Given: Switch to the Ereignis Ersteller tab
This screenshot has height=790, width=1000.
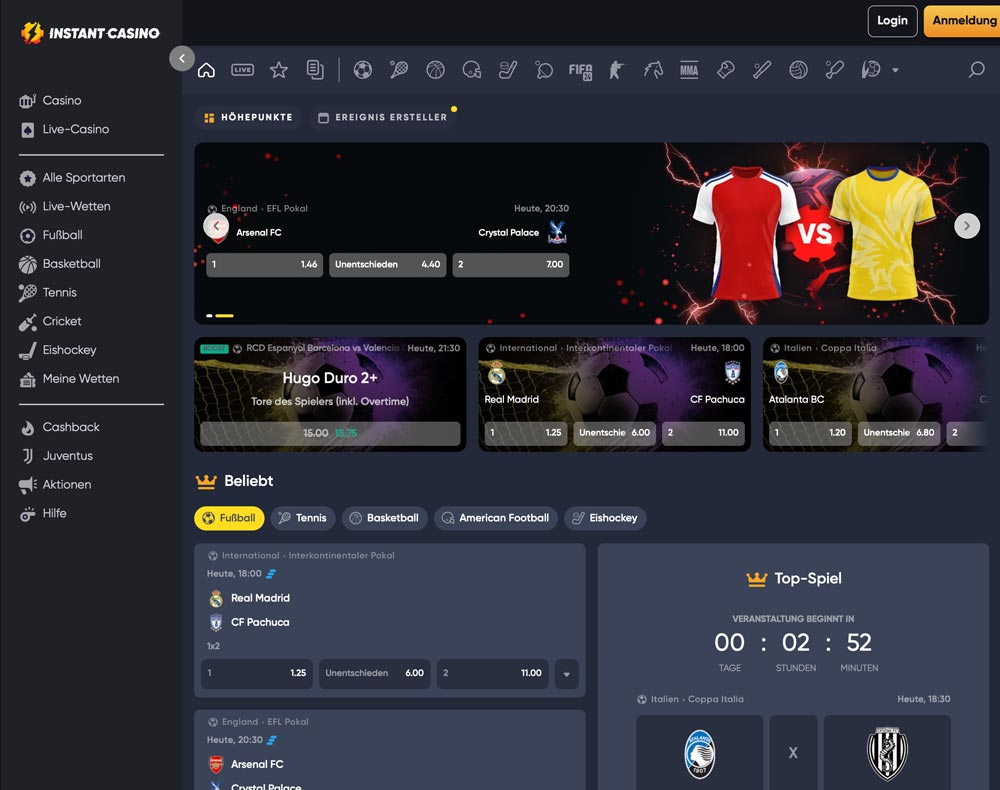Looking at the screenshot, I should point(383,117).
